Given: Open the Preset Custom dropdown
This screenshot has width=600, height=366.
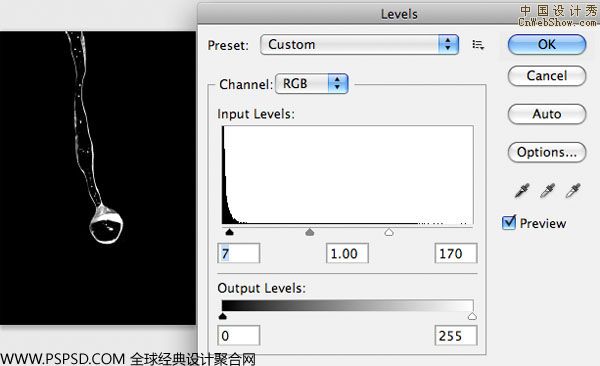Looking at the screenshot, I should click(359, 44).
